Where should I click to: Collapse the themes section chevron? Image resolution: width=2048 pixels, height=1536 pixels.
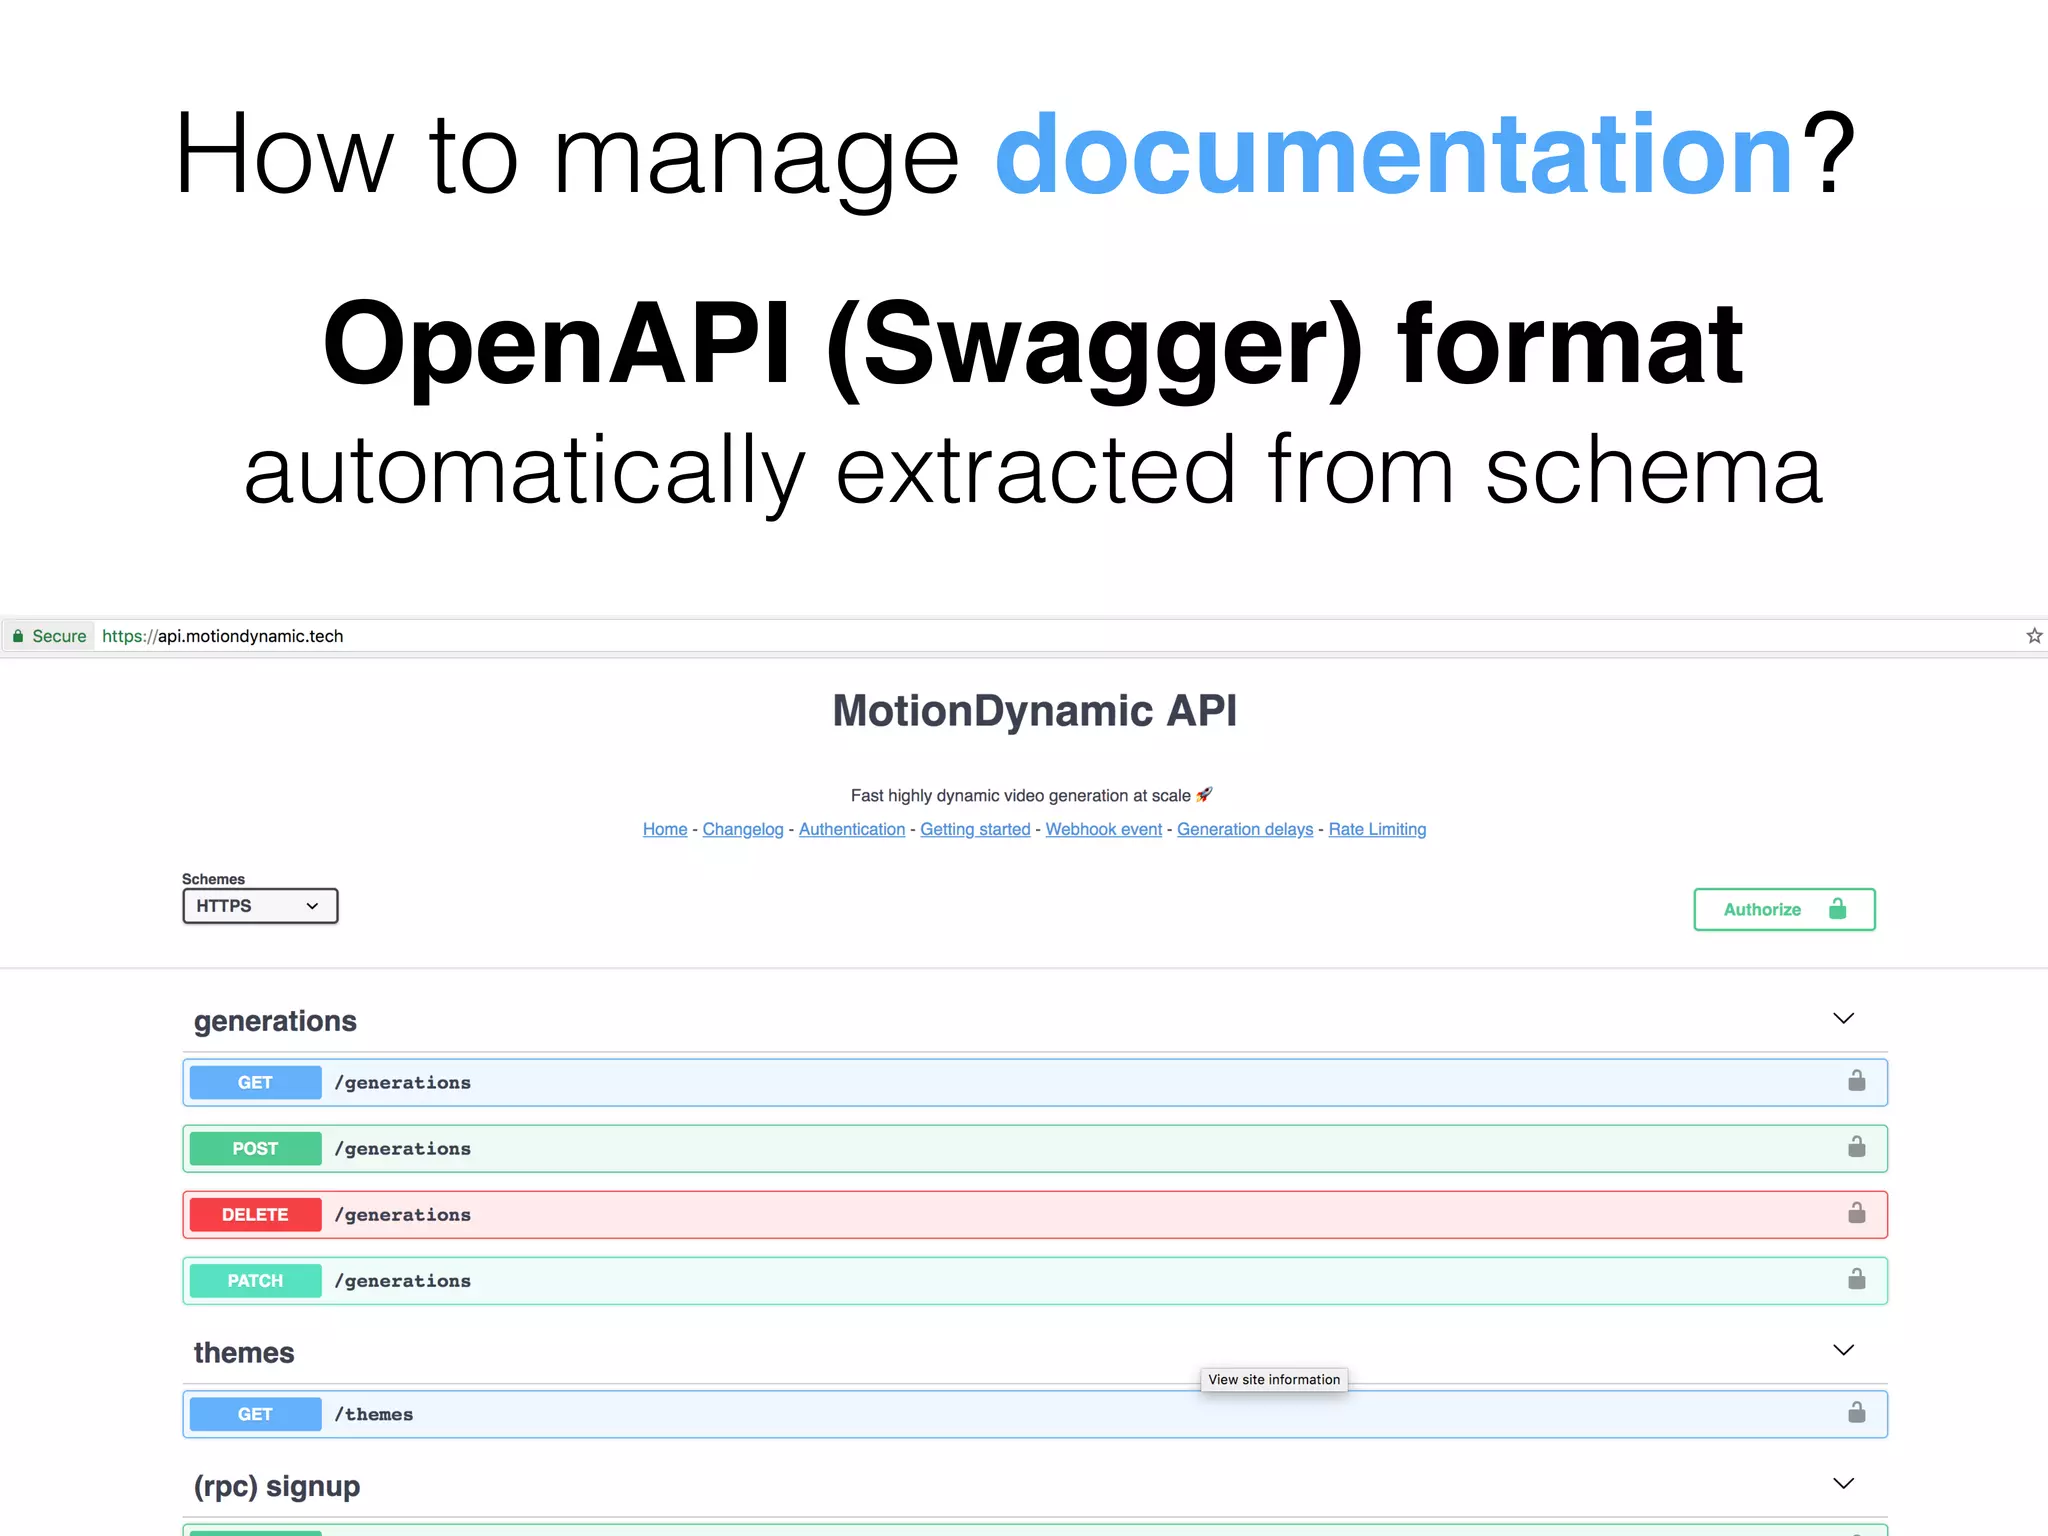tap(1844, 1350)
